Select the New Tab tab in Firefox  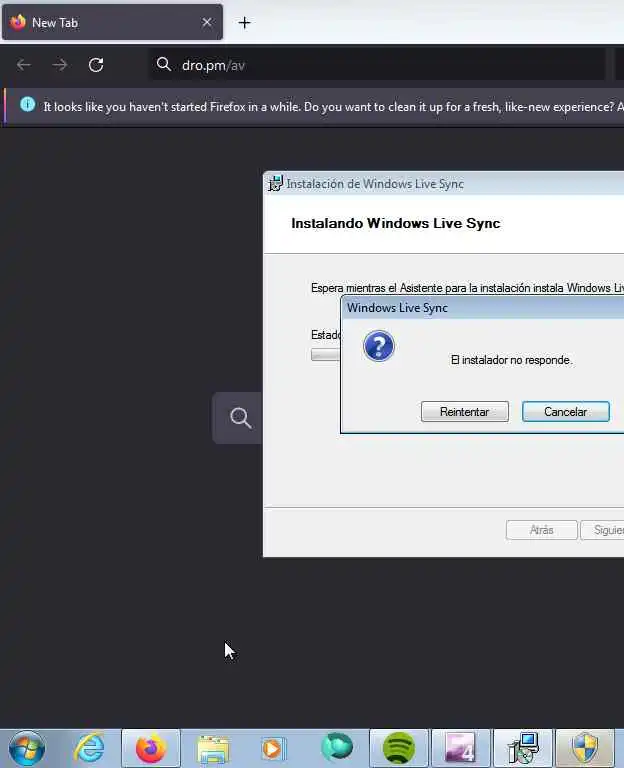tap(112, 23)
